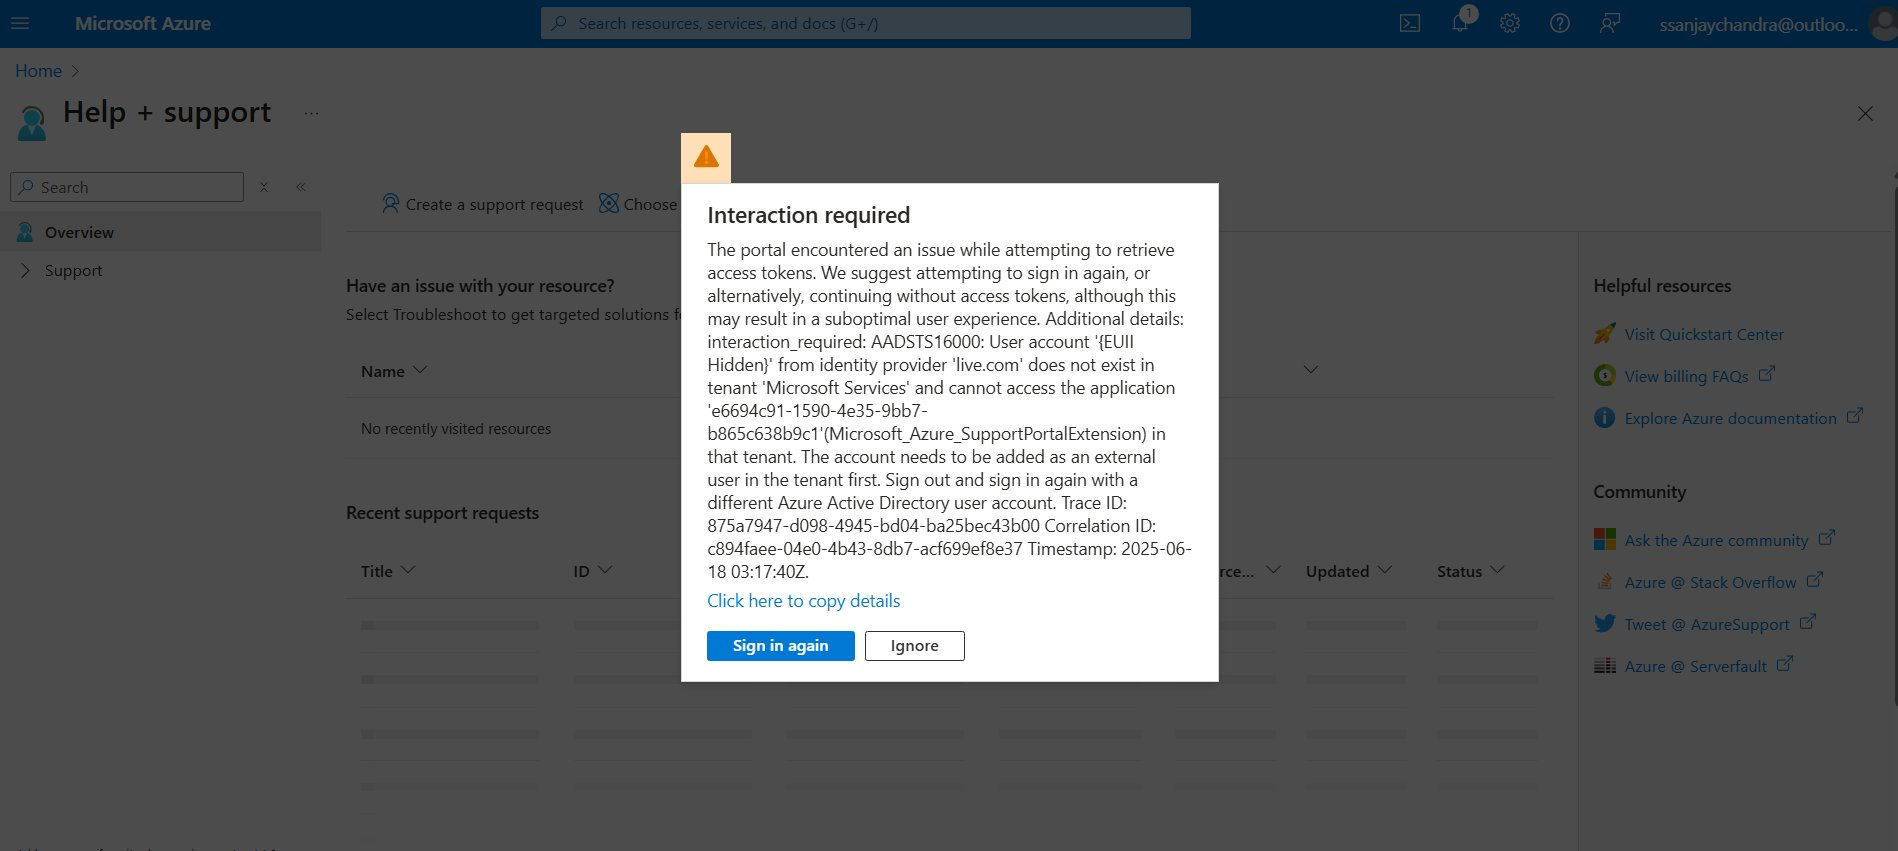1898x851 pixels.
Task: Click Create a support request
Action: point(482,204)
